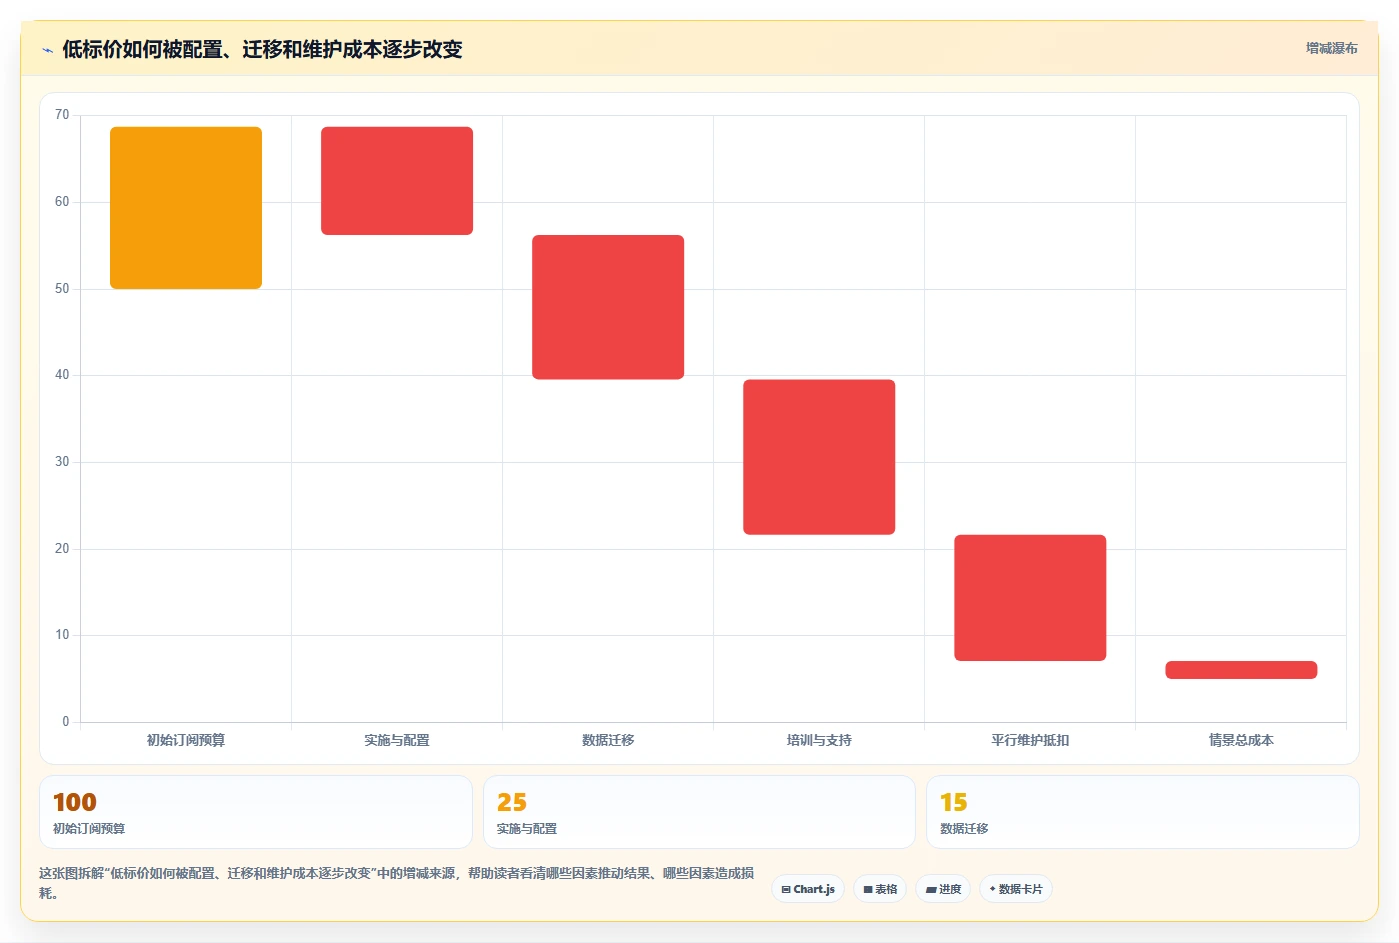Click the red 实施与配置 bar

[397, 181]
